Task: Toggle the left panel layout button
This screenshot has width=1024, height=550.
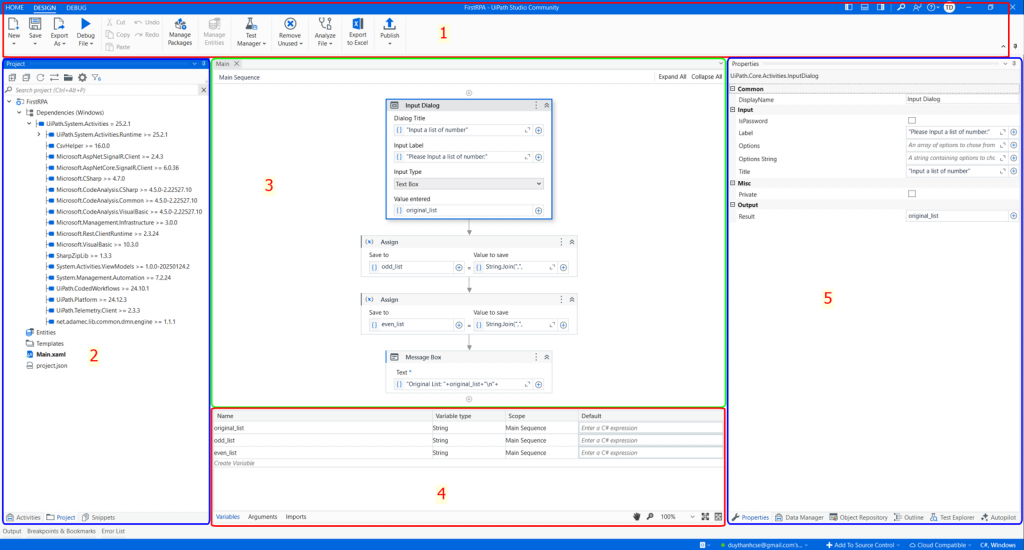Action: pos(848,7)
